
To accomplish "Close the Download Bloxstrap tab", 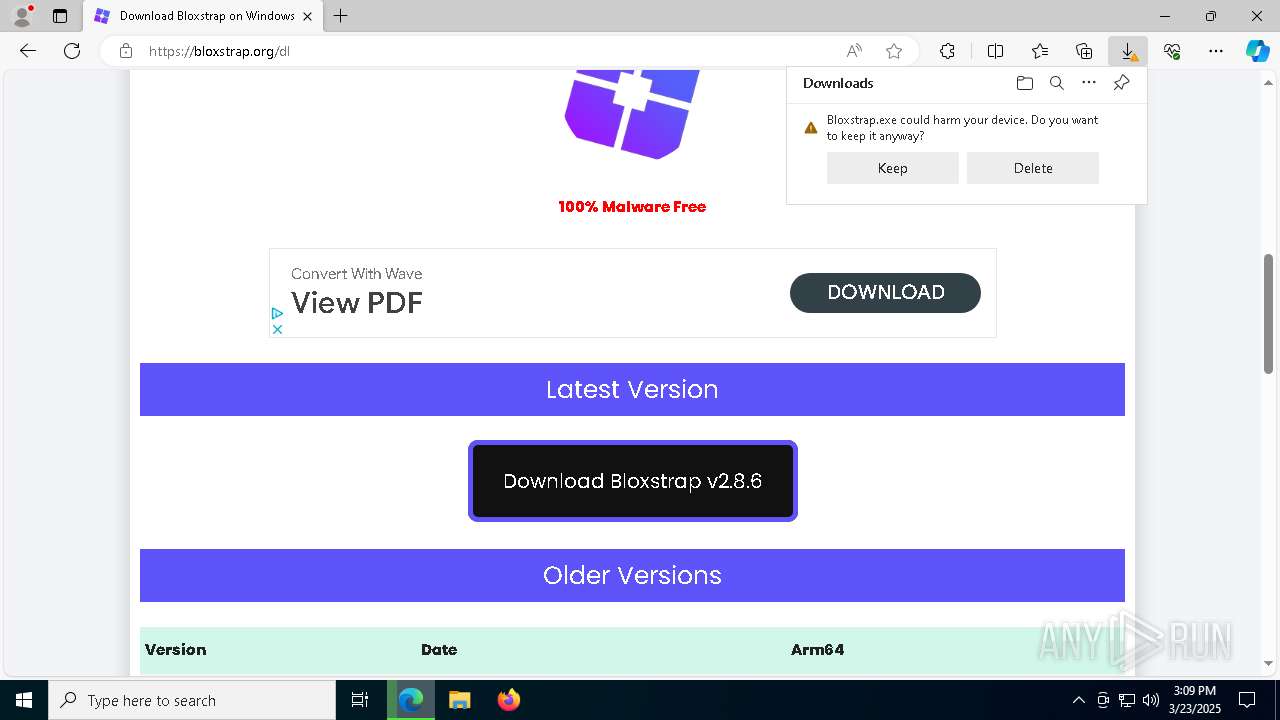I will point(308,16).
